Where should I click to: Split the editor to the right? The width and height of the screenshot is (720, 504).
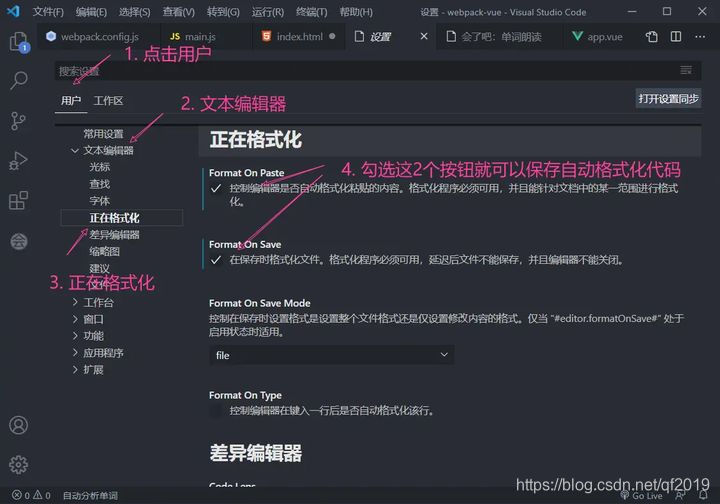coord(675,36)
